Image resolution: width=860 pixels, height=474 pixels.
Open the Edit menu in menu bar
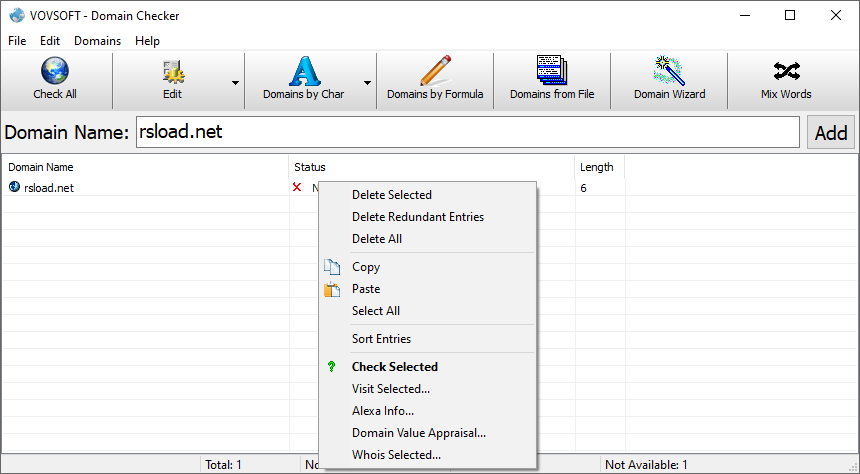[x=50, y=41]
